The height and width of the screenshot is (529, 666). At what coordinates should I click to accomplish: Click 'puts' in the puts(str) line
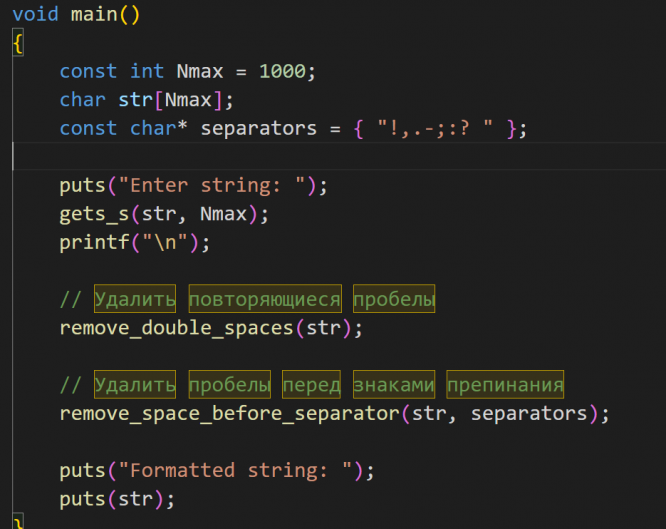pyautogui.click(x=82, y=499)
